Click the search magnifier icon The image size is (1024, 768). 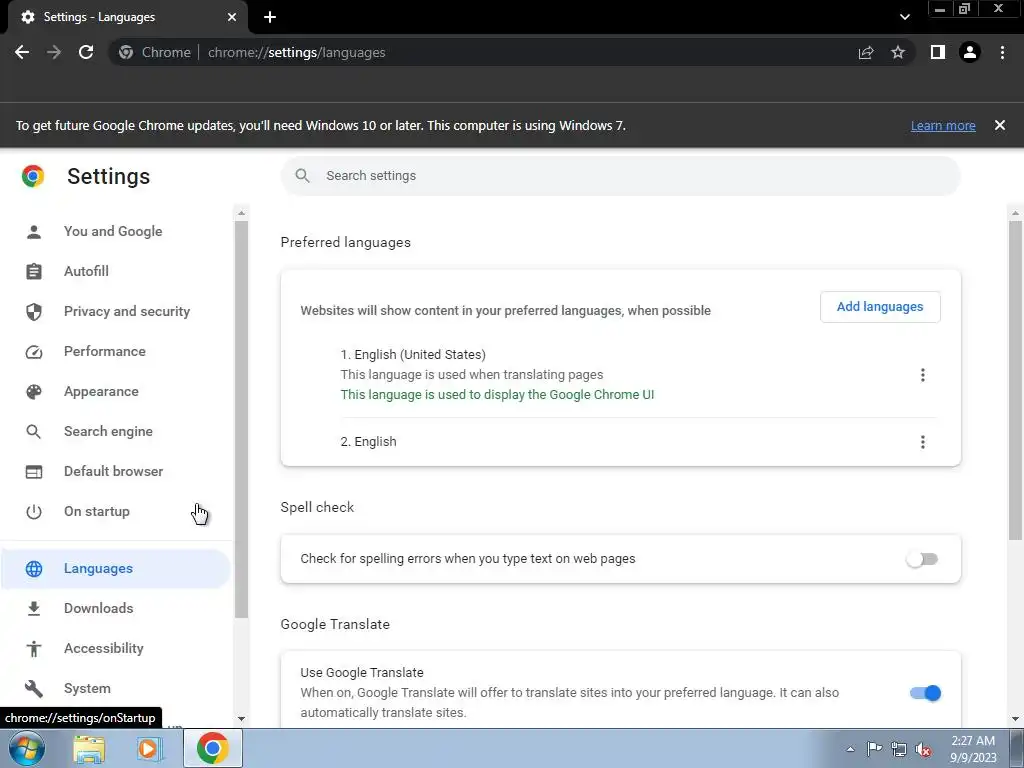pyautogui.click(x=302, y=176)
